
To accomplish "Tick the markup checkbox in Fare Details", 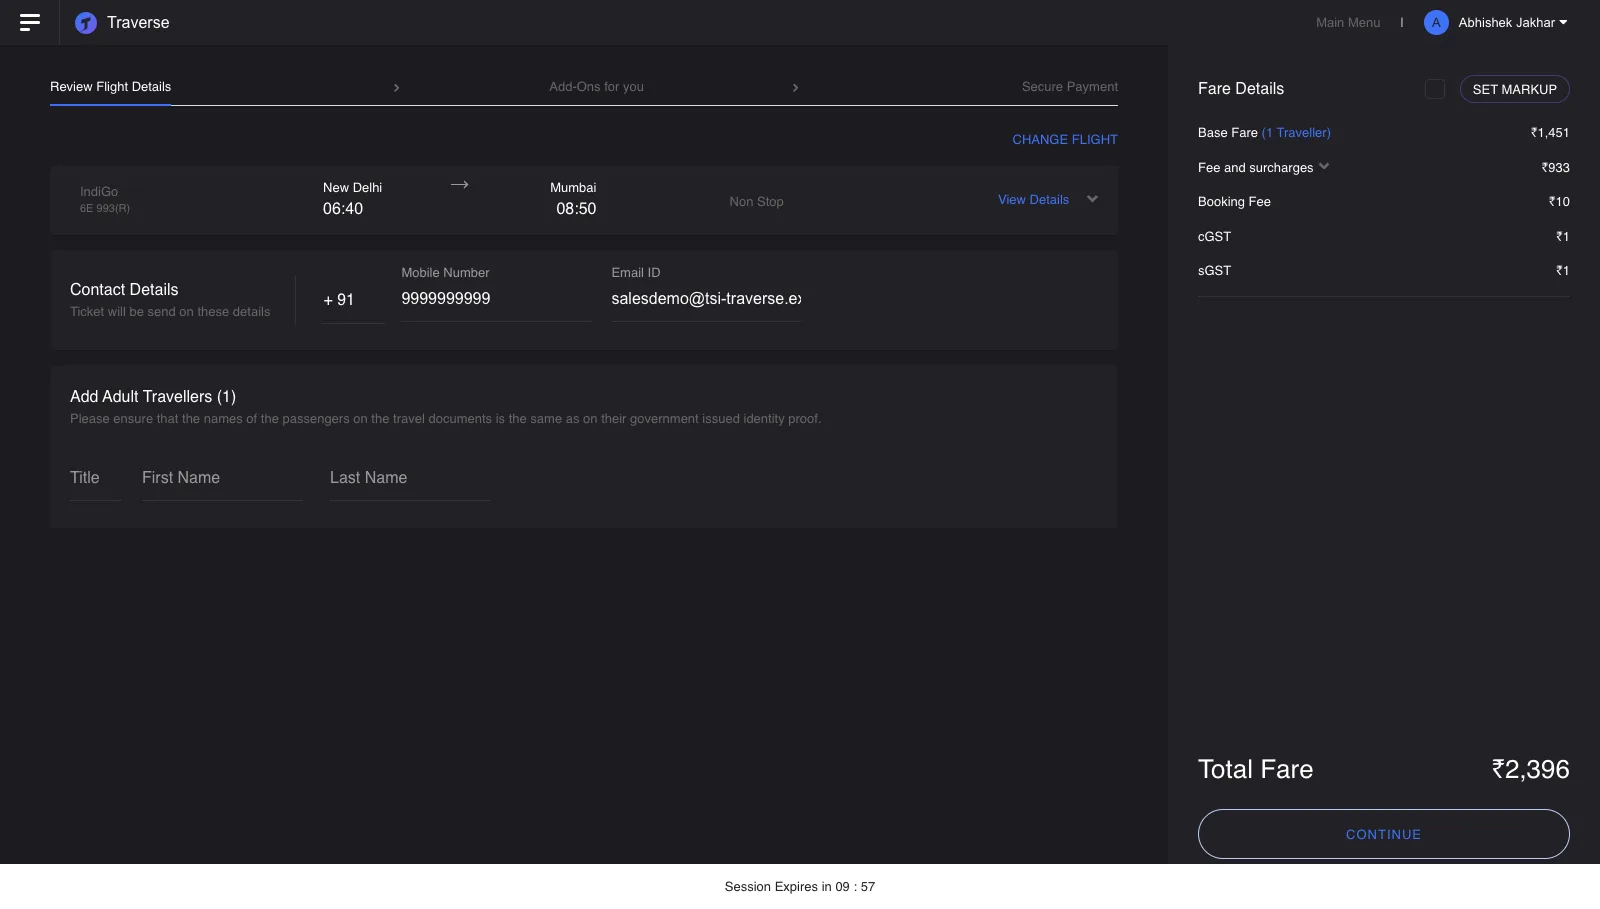I will [1435, 89].
